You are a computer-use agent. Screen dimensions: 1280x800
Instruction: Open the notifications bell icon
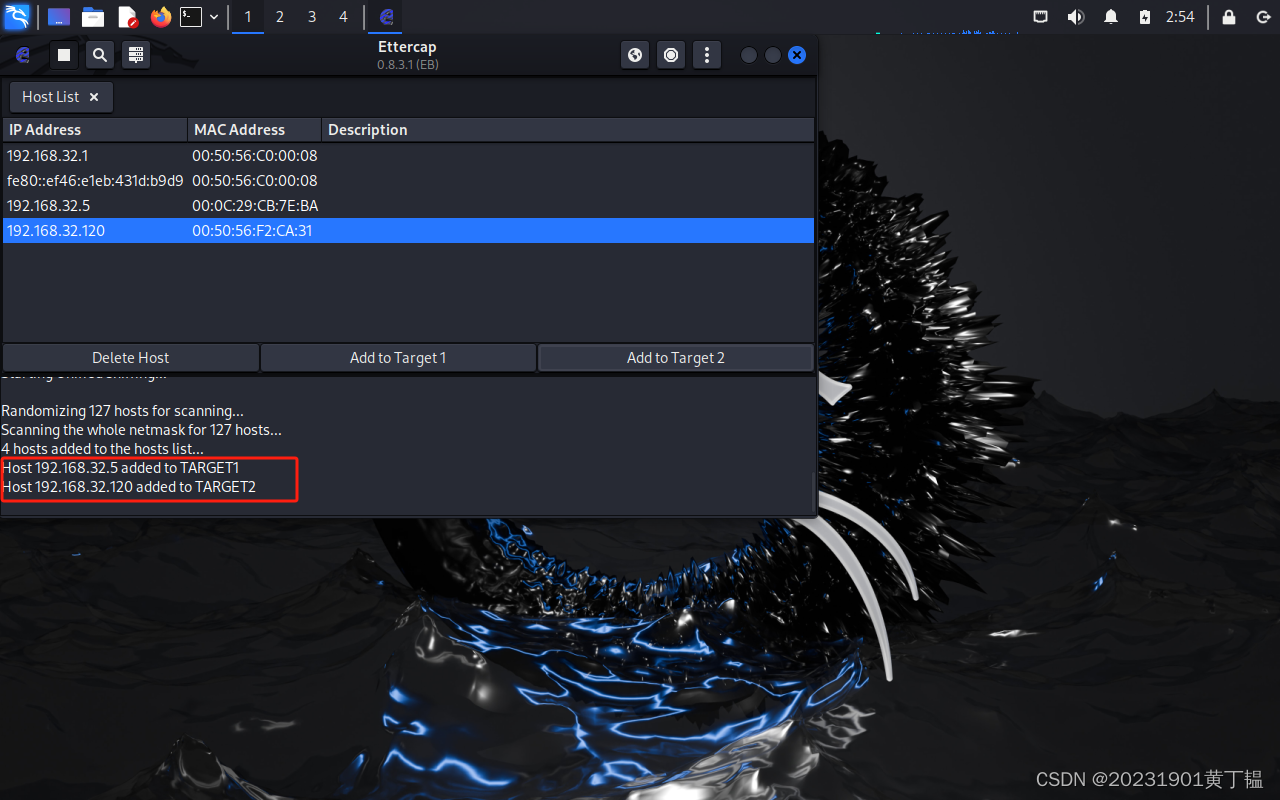[1111, 17]
